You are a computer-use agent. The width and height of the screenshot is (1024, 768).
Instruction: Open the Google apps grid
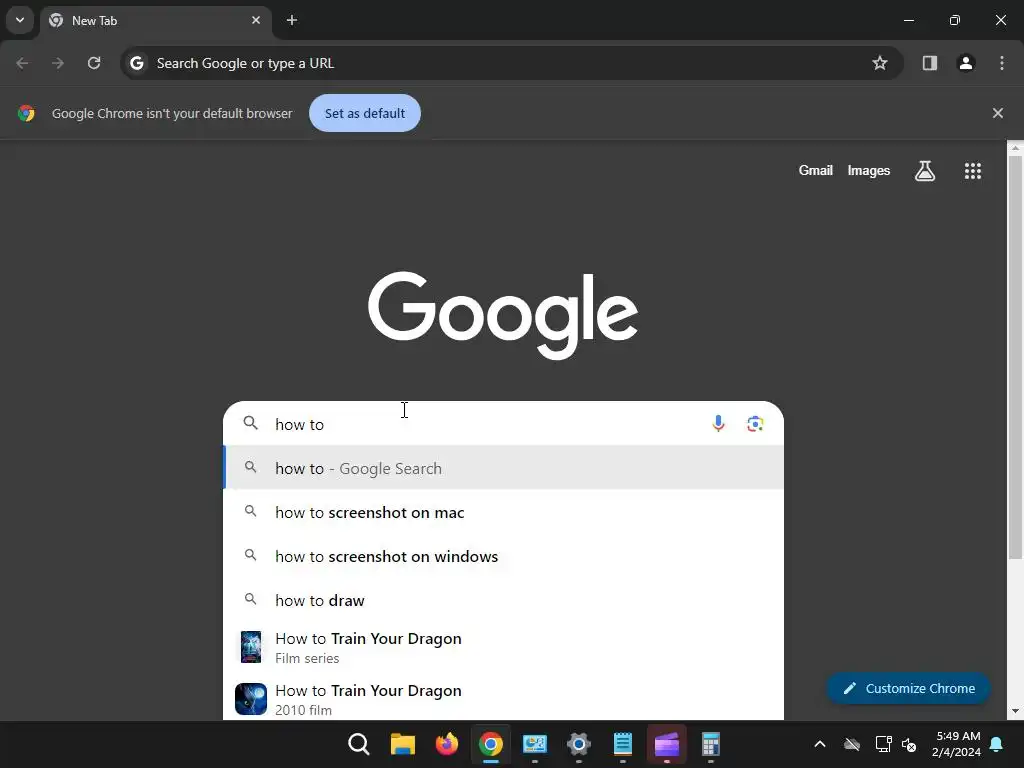973,171
